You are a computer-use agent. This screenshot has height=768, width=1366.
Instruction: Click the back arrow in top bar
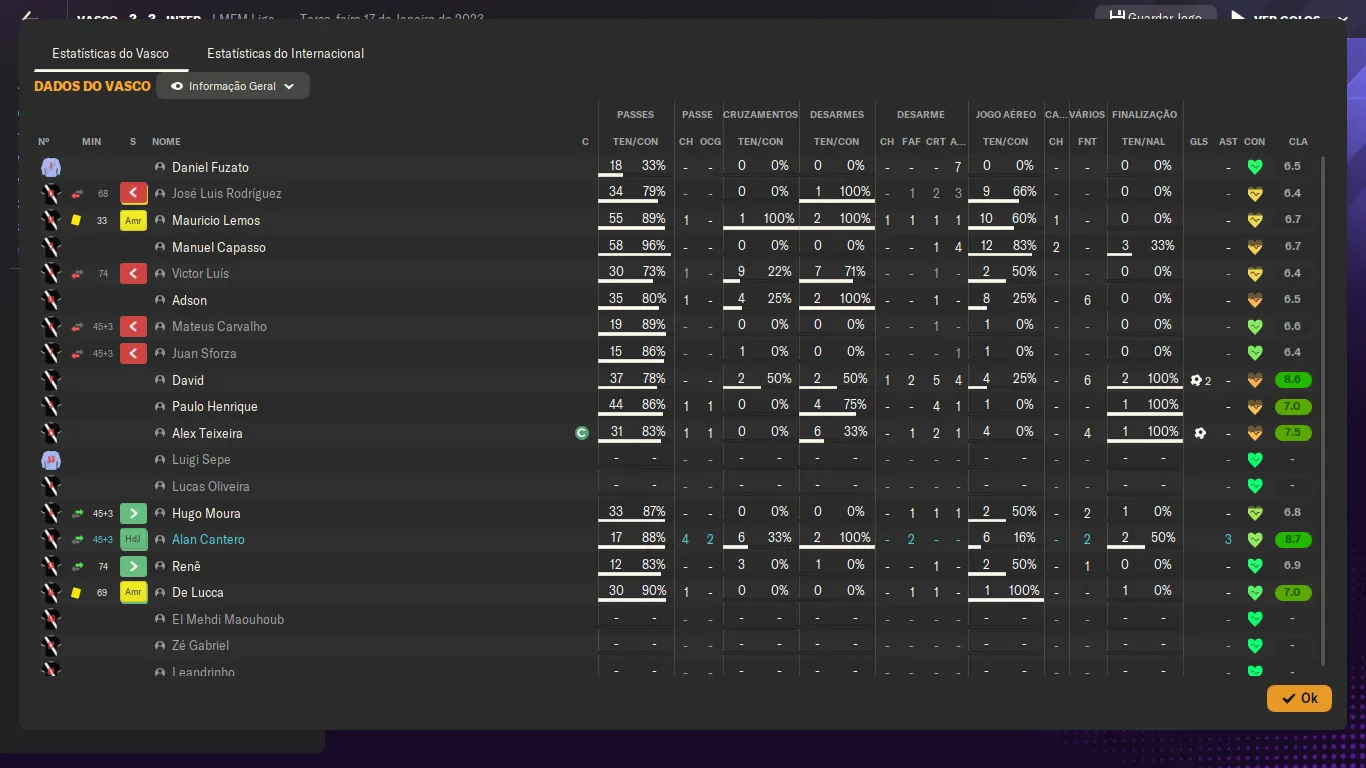(29, 16)
